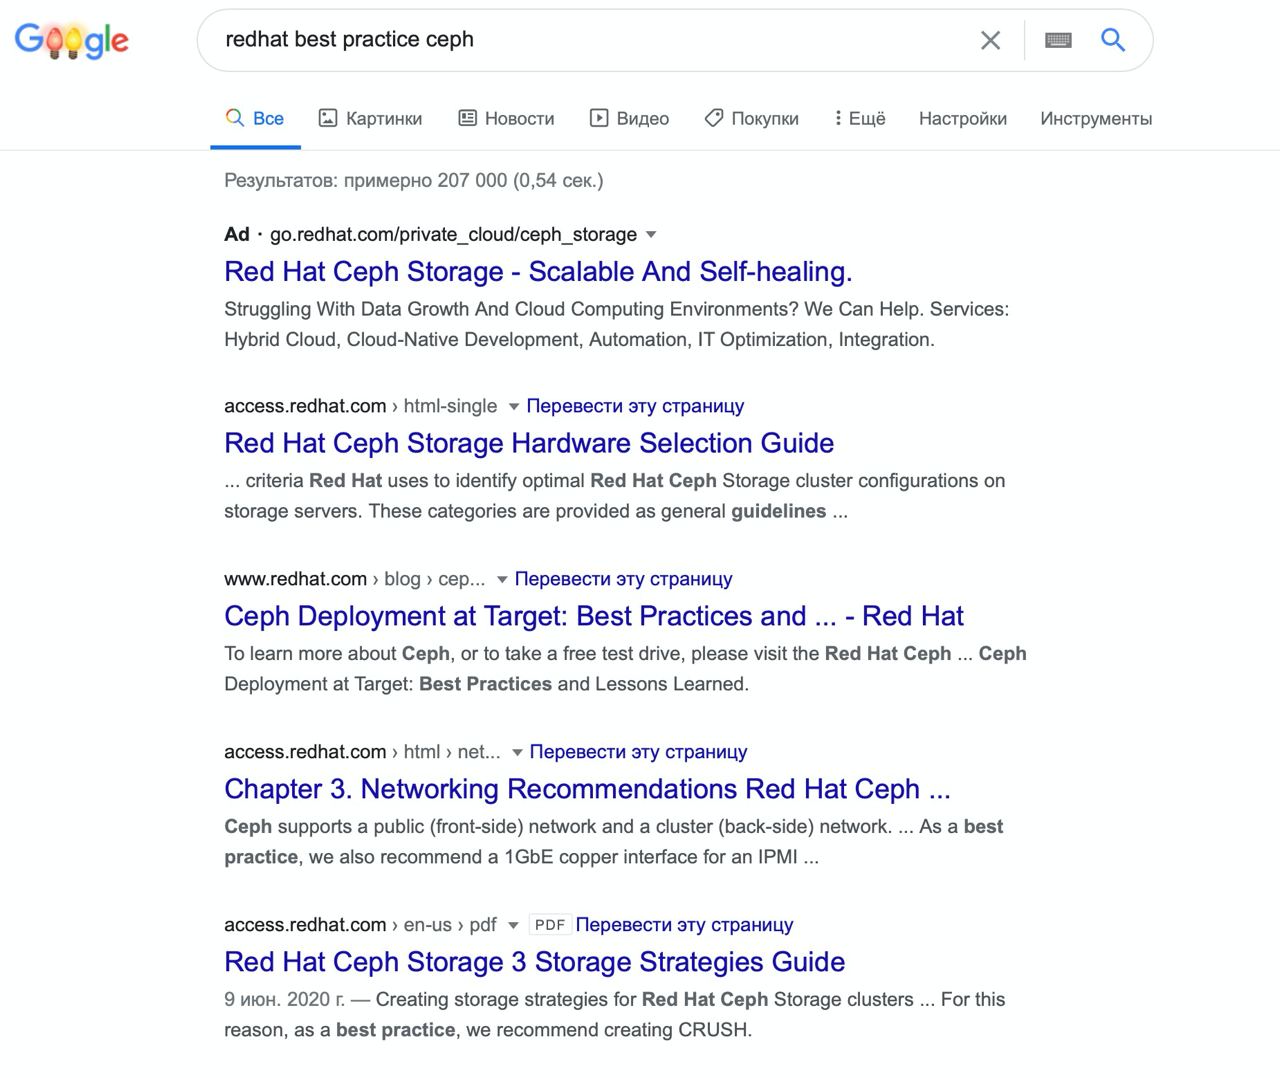Viewport: 1280px width, 1078px height.
Task: Open Red Hat Ceph Storage 3 Storage Strategies Guide
Action: [535, 962]
